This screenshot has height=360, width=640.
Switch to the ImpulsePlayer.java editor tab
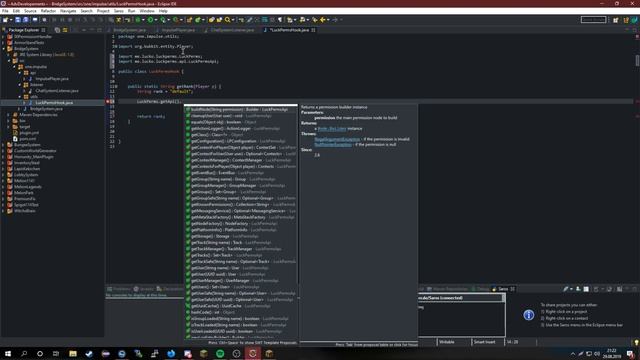tap(178, 30)
